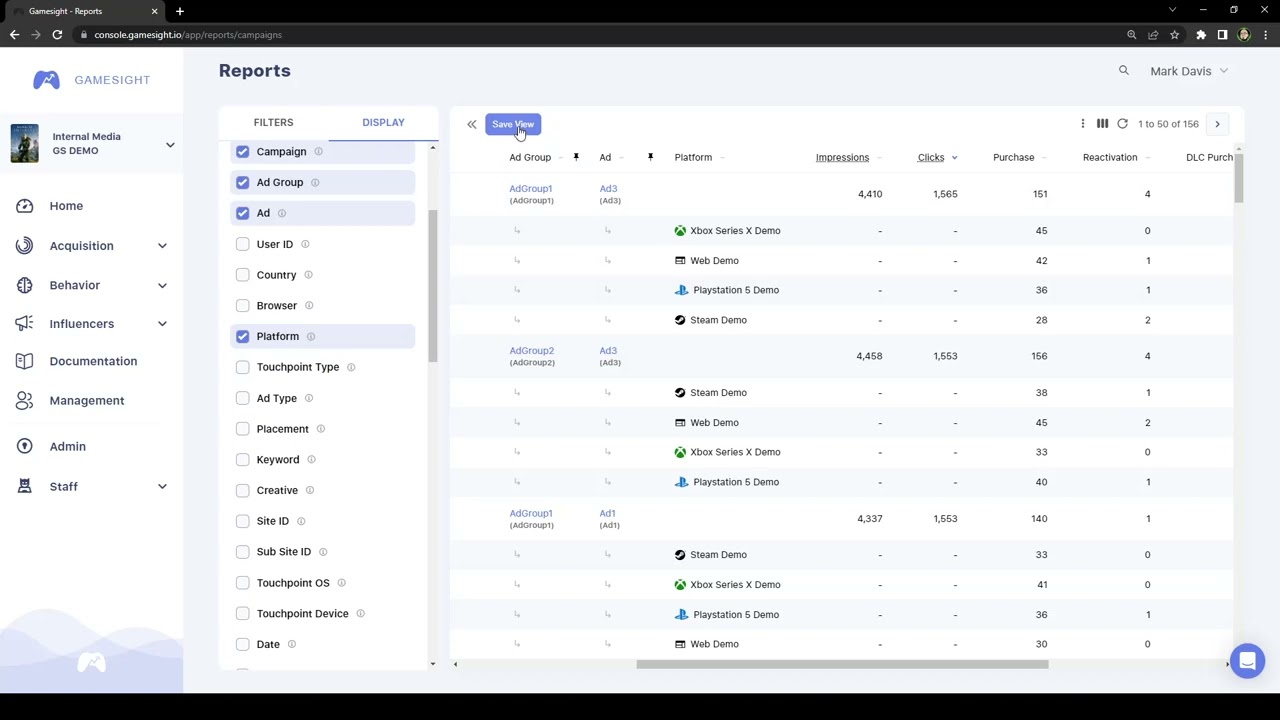
Task: Open the column chooser icon
Action: pos(1102,124)
